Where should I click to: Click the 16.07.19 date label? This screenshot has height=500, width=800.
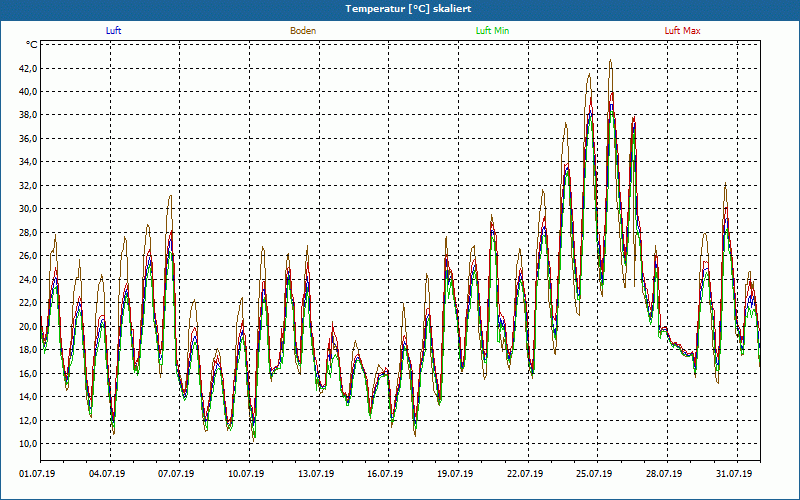click(385, 474)
